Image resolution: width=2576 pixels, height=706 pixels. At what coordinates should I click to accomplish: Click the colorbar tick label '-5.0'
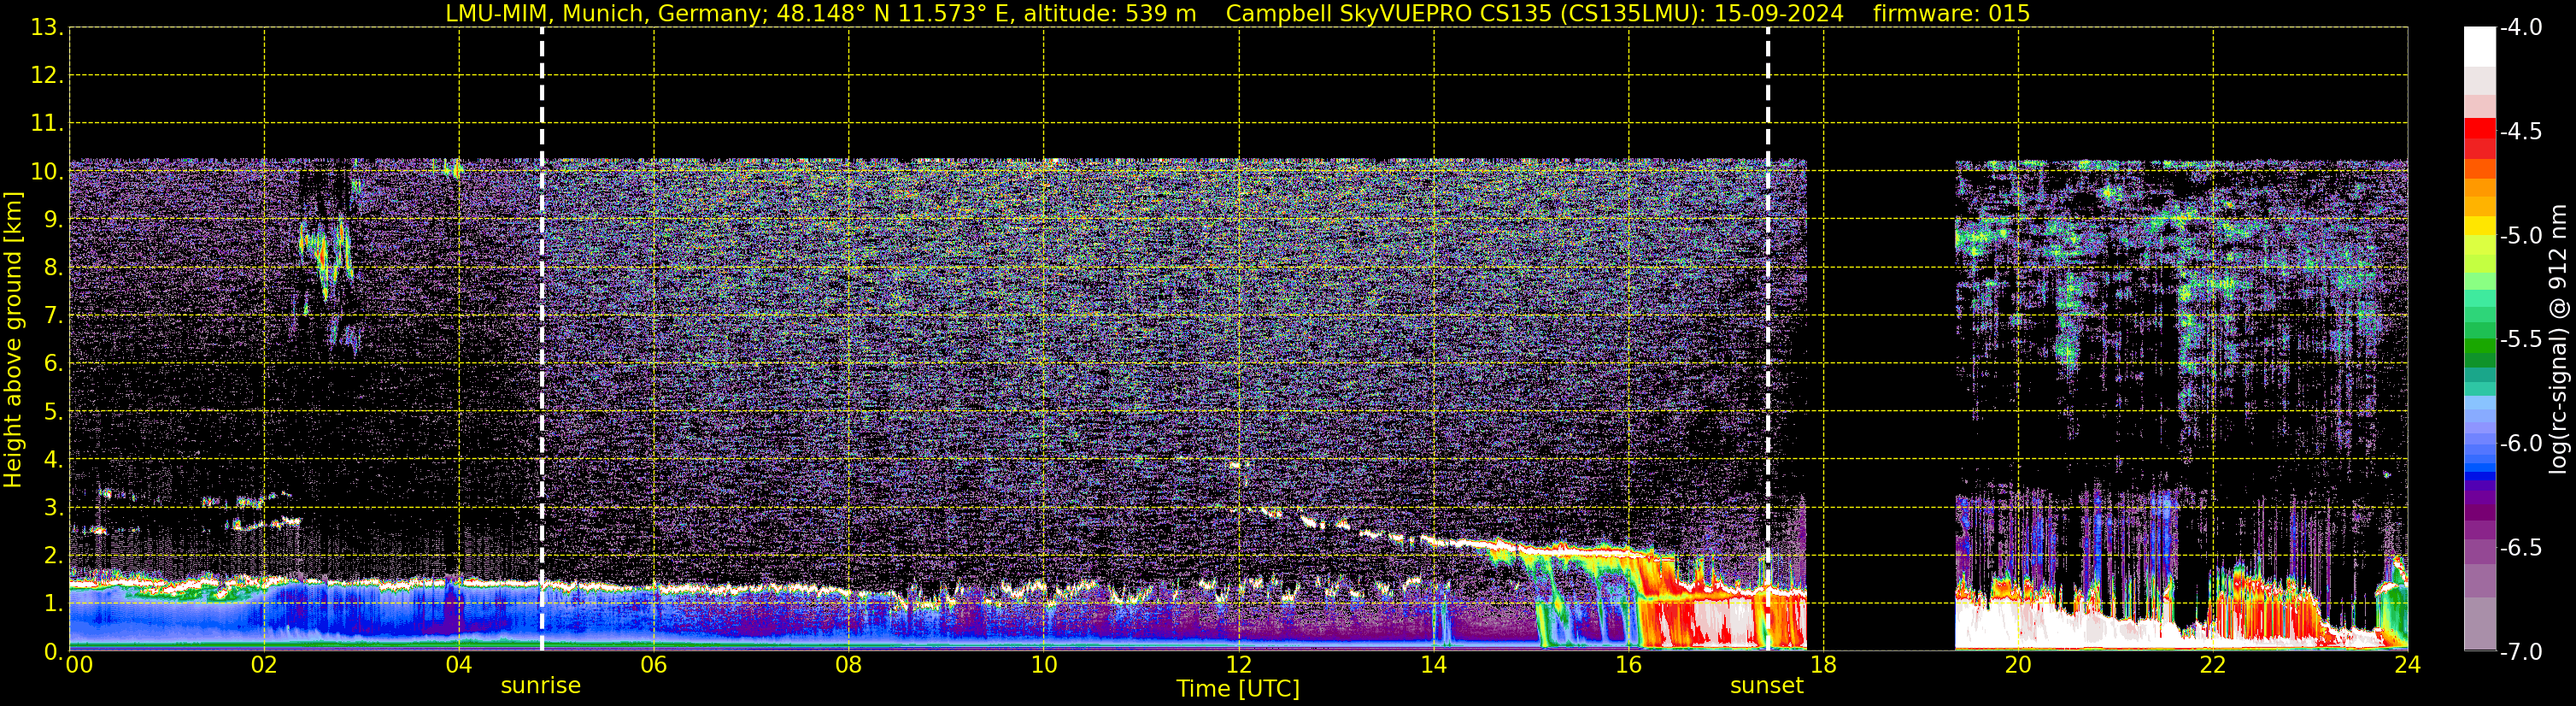coord(2520,236)
